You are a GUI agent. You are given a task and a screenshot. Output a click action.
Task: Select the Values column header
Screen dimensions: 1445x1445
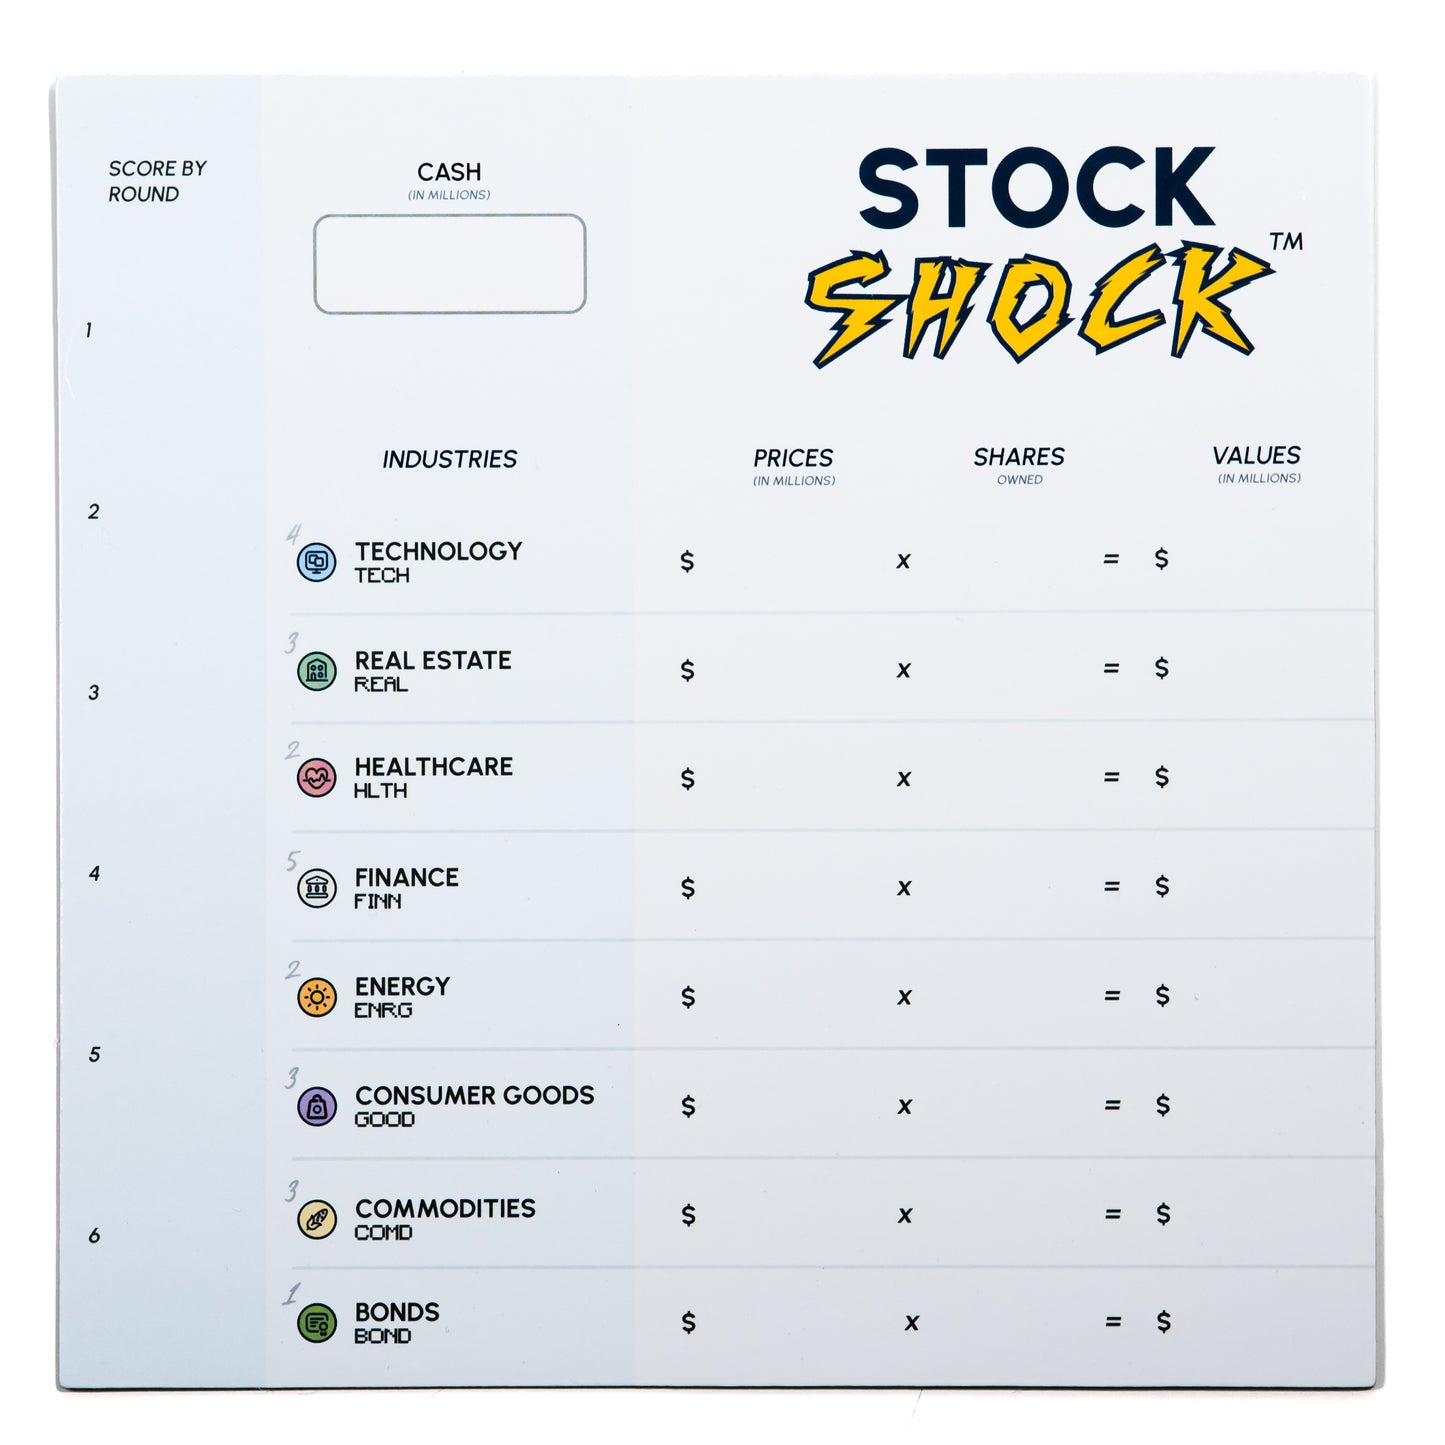(x=1256, y=456)
